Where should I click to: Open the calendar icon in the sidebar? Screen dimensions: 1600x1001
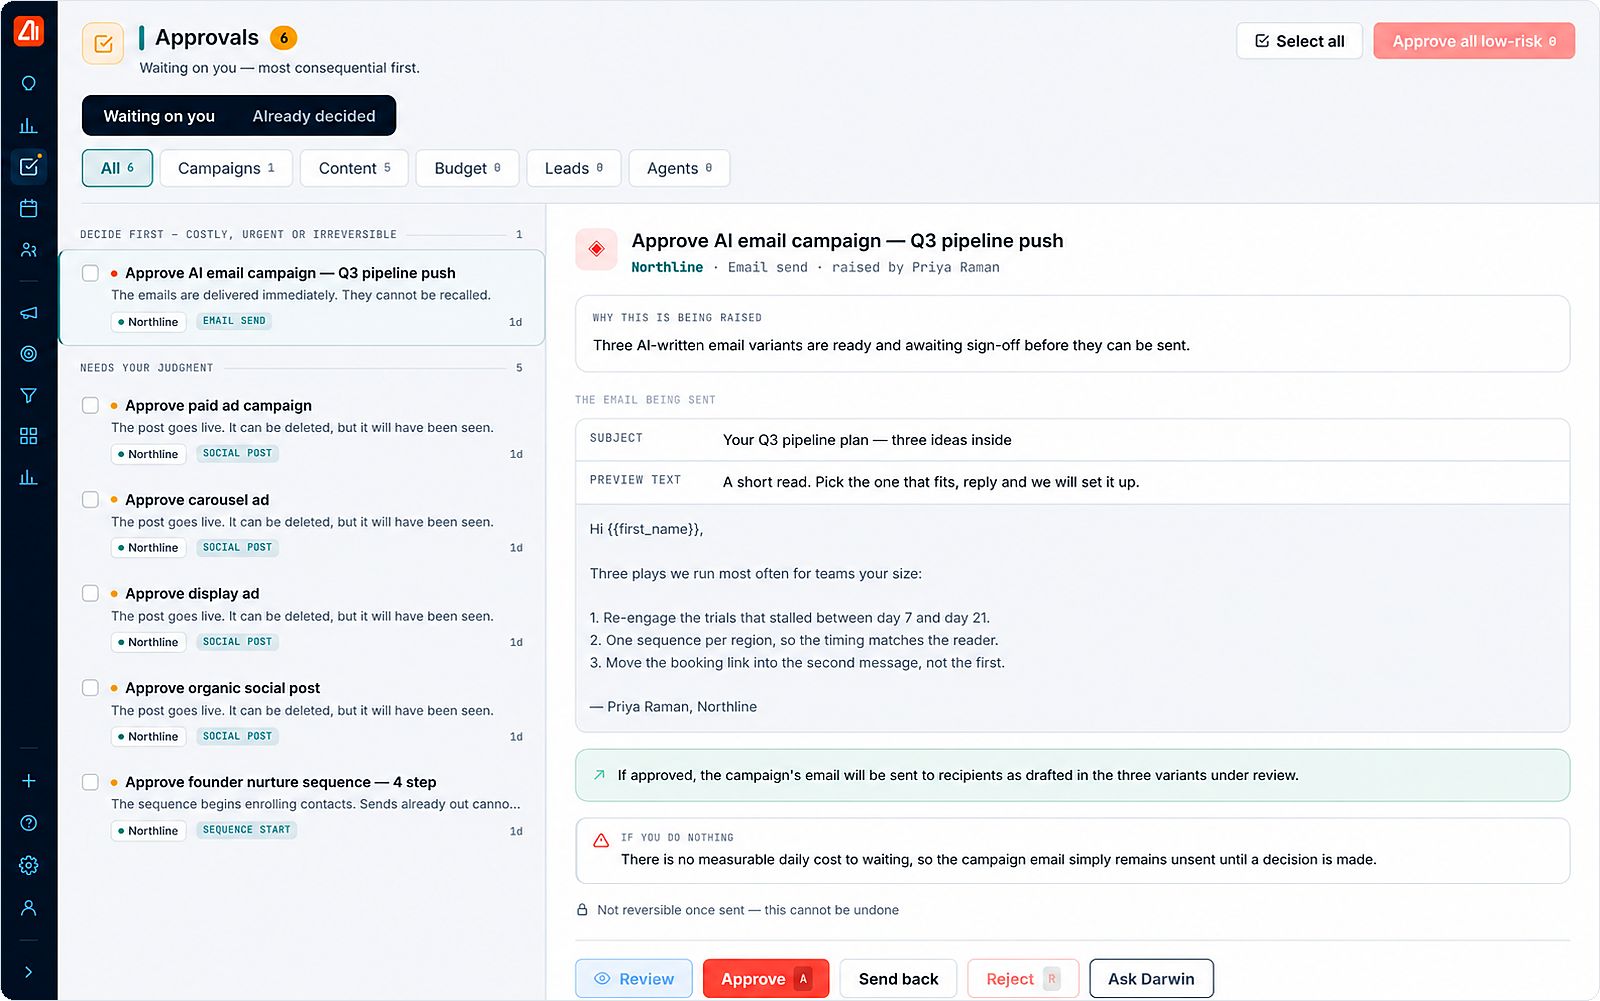coord(29,208)
